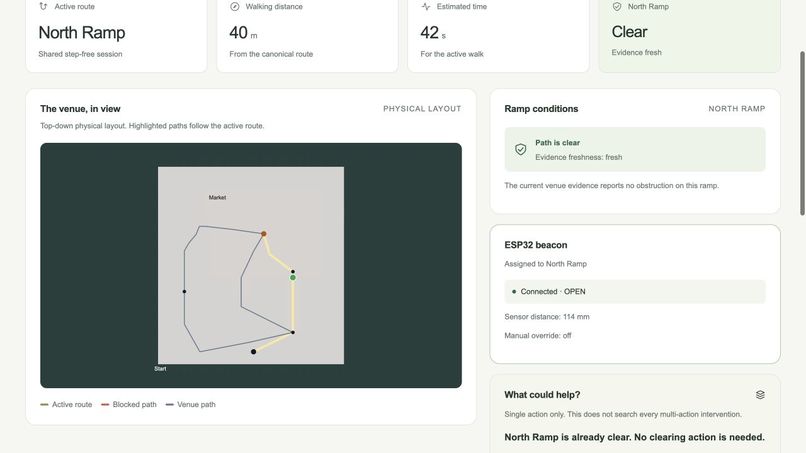Click From the canonical route text
The image size is (806, 453).
click(271, 54)
